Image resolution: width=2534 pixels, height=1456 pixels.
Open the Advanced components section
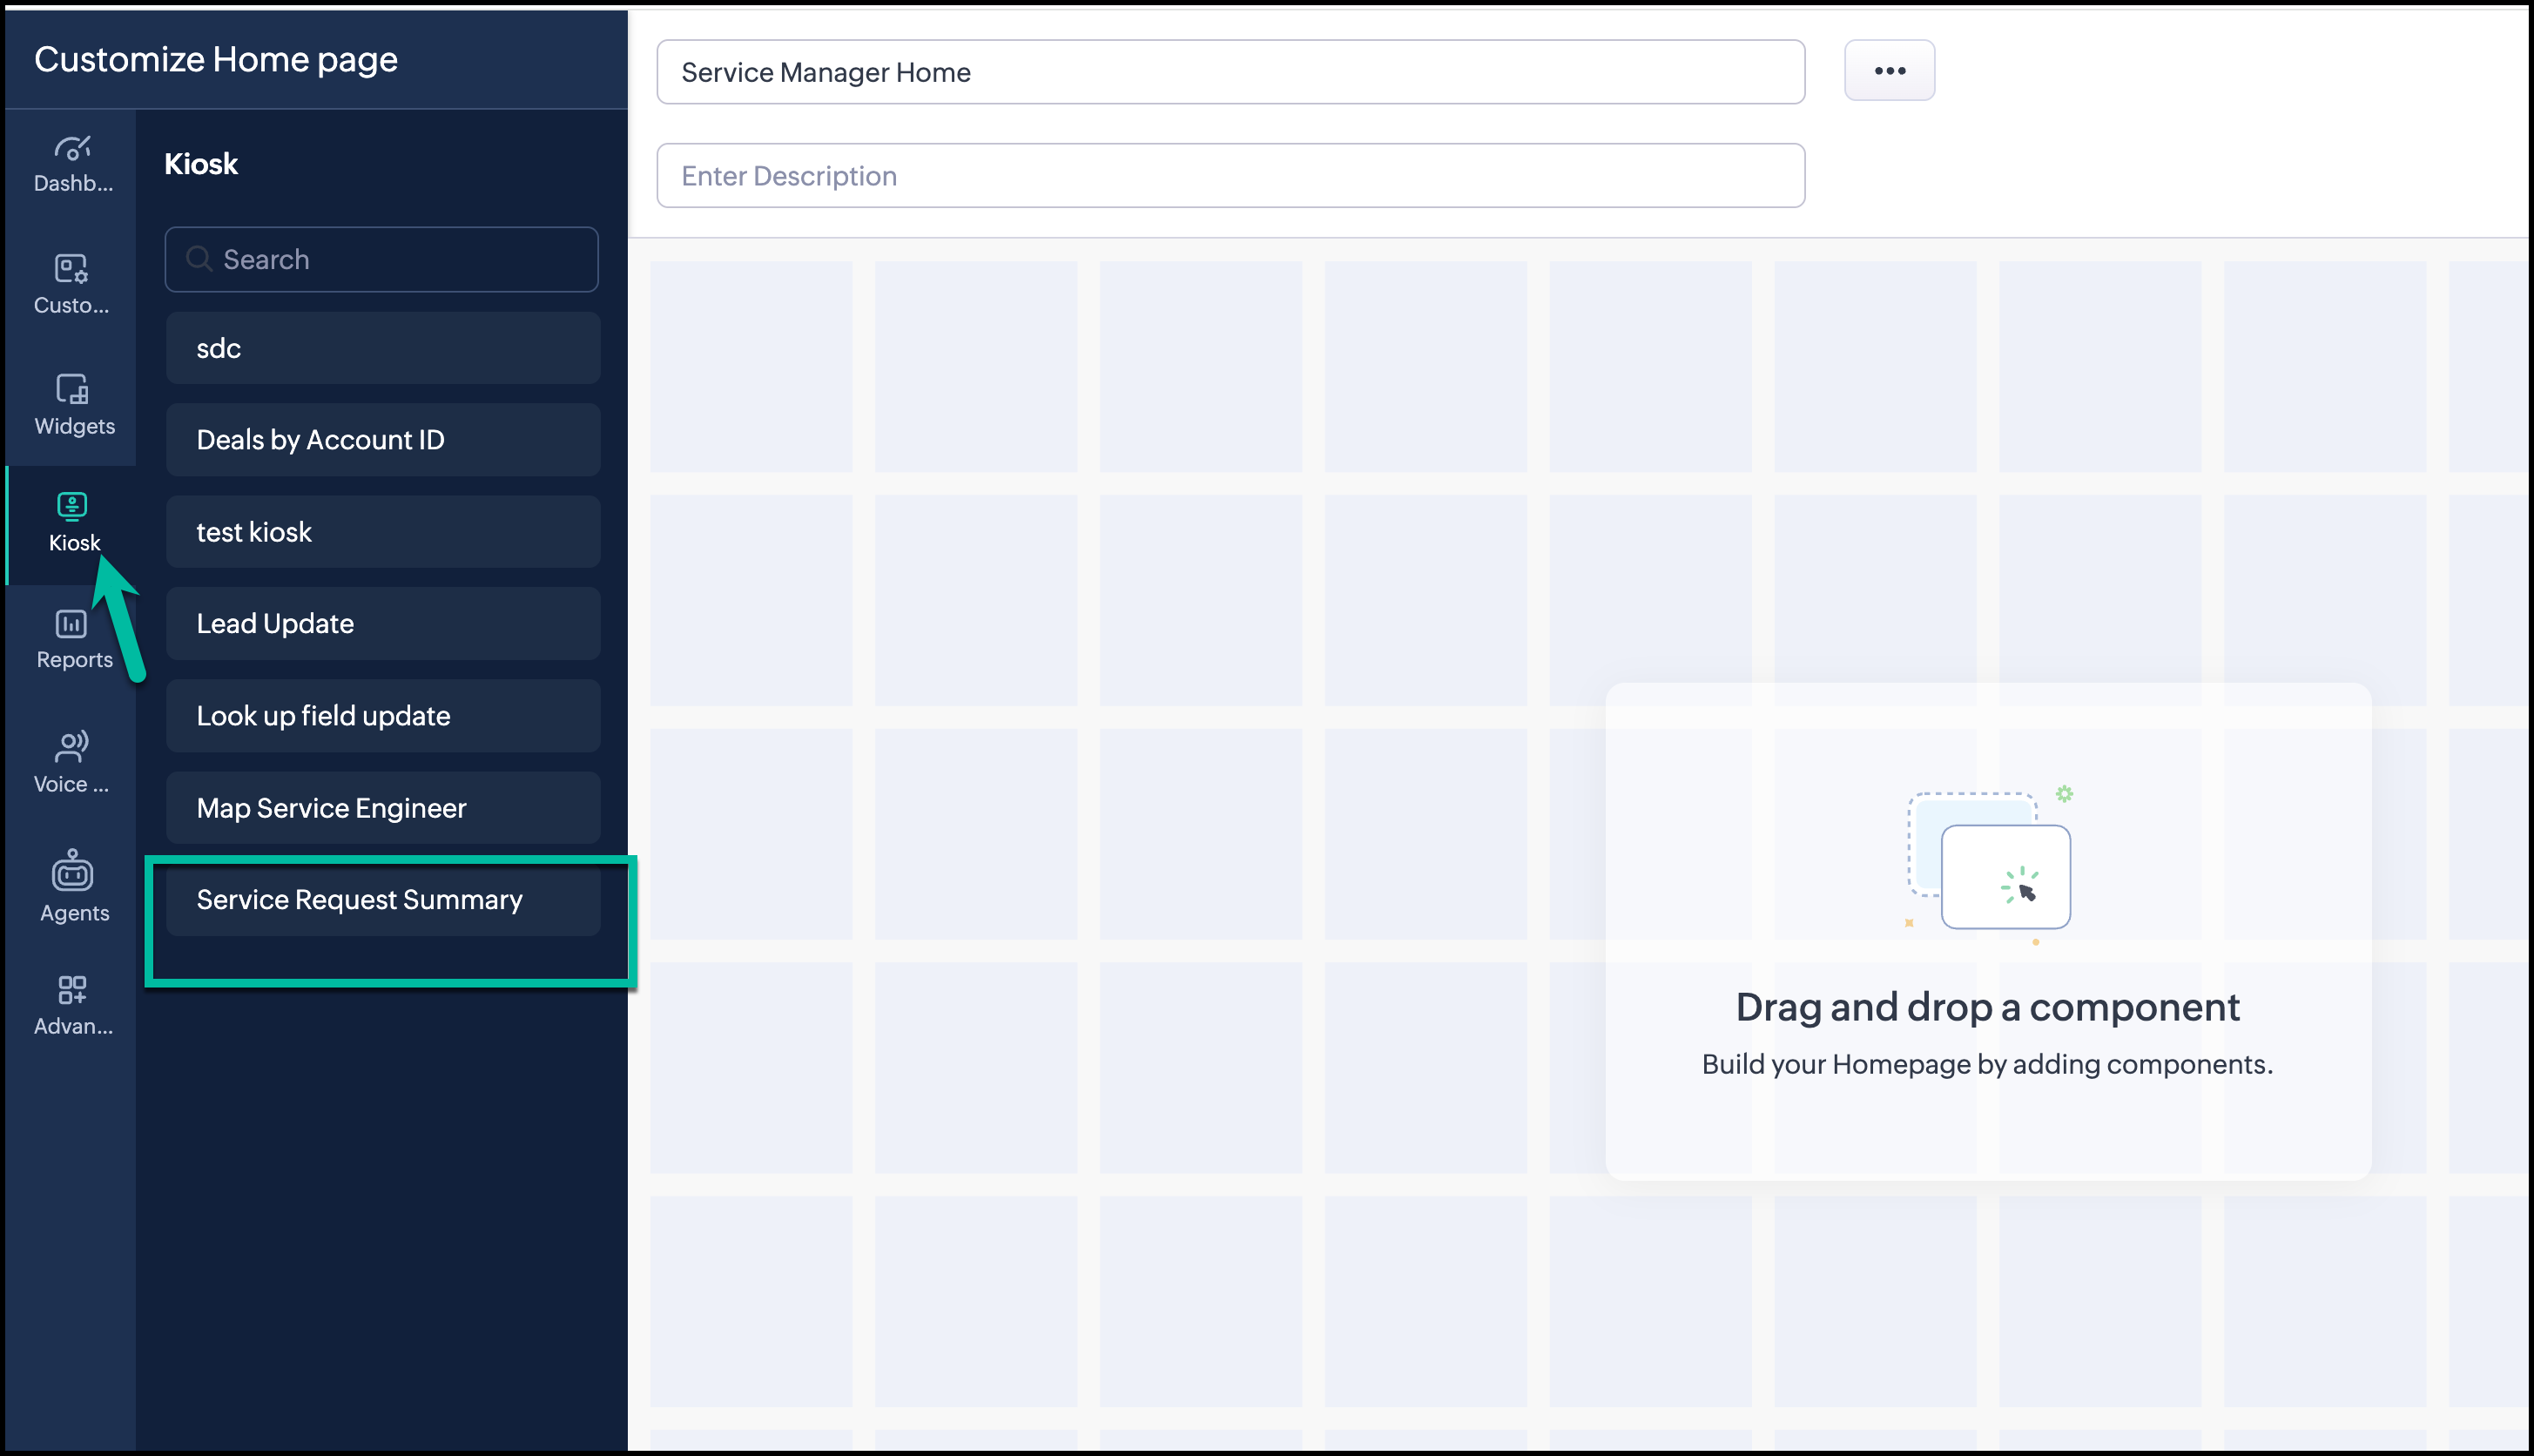pos(72,1006)
